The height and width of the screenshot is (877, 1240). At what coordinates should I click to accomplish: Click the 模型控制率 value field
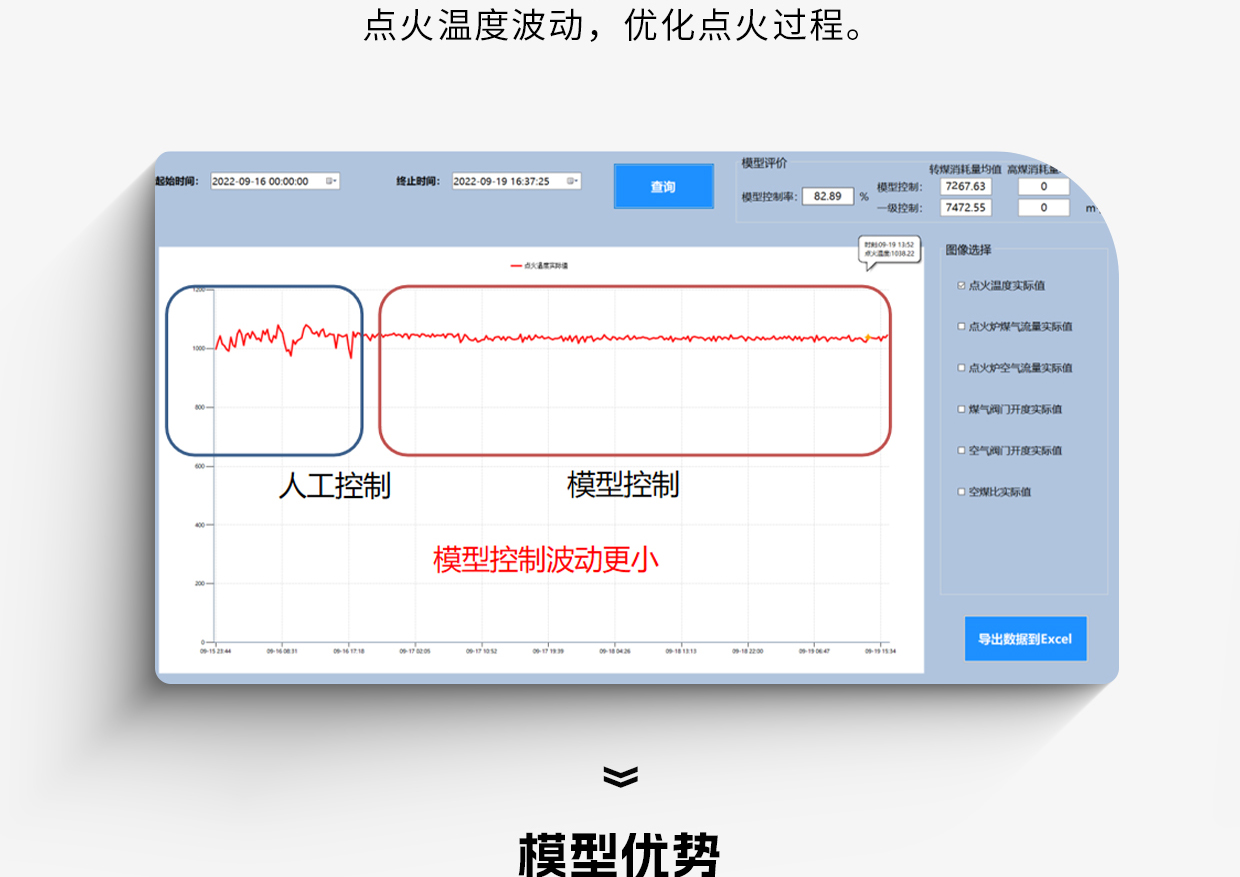pyautogui.click(x=827, y=196)
